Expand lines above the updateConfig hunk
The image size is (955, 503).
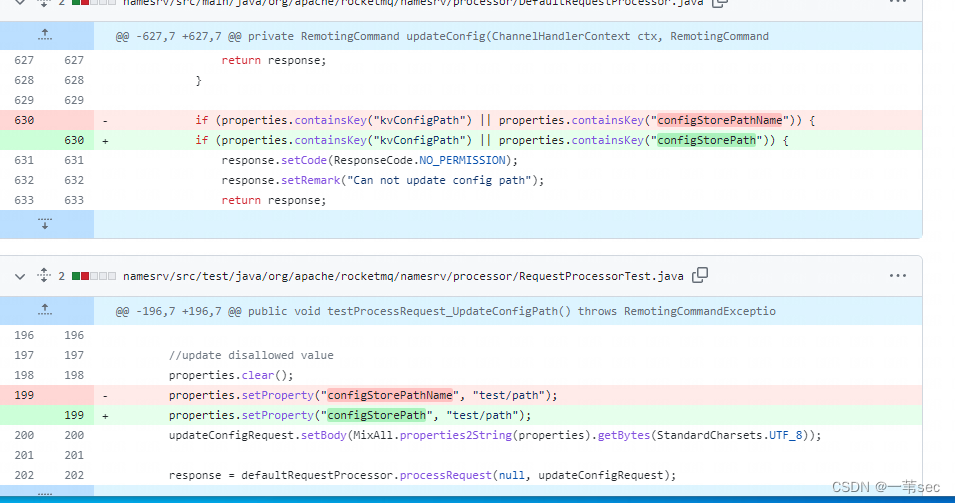click(45, 35)
